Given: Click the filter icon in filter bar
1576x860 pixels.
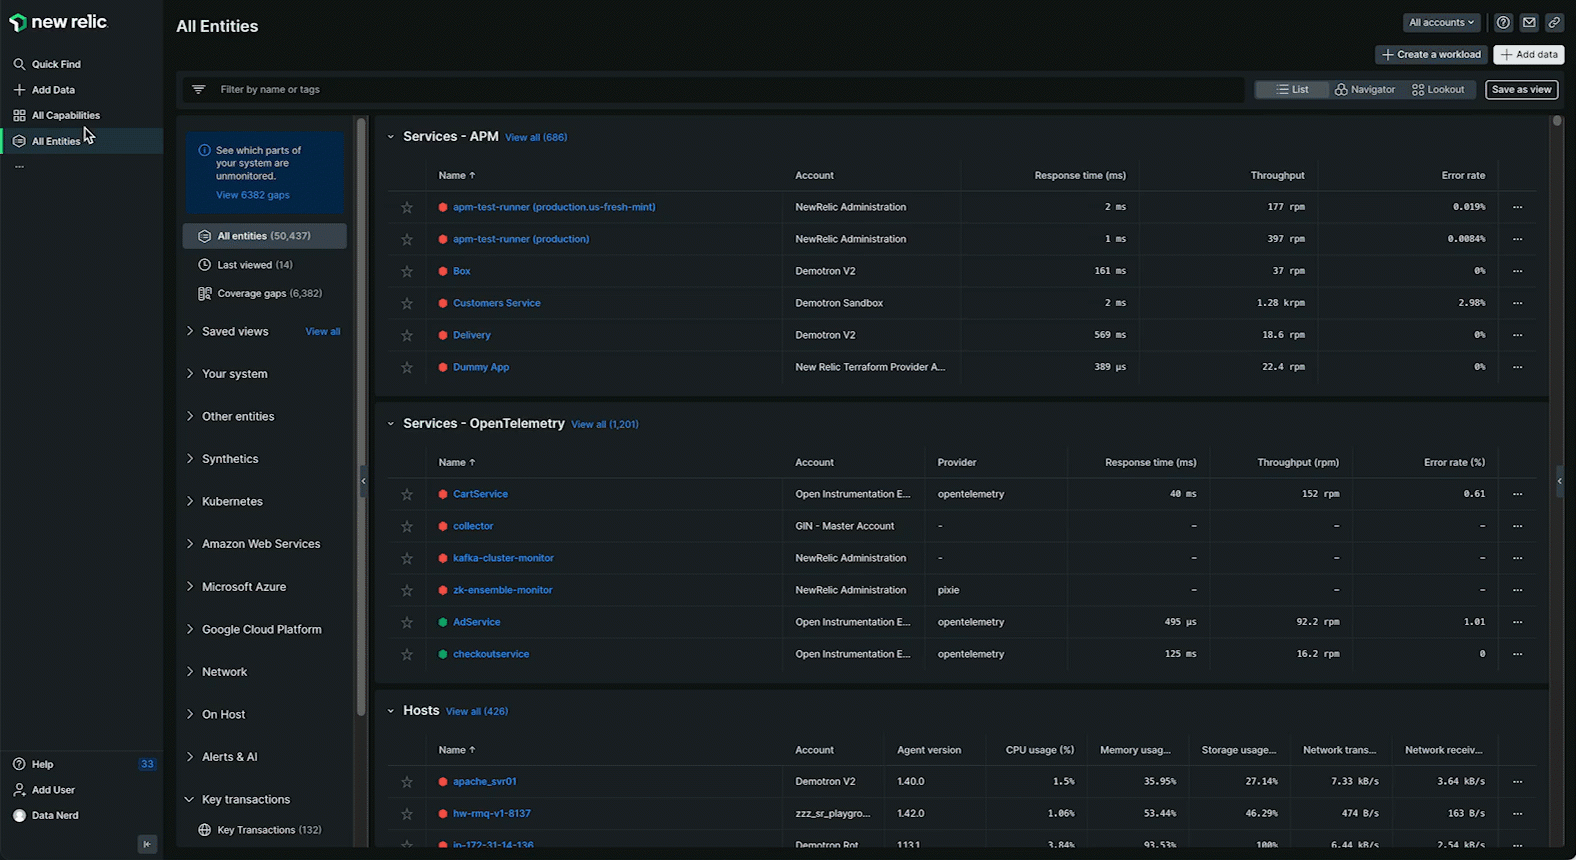Looking at the screenshot, I should pos(199,89).
